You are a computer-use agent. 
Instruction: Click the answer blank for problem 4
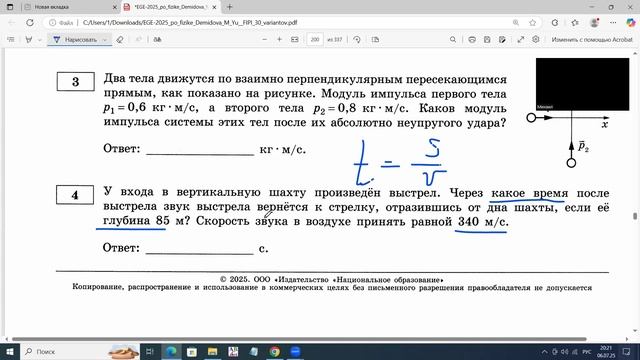coord(200,249)
